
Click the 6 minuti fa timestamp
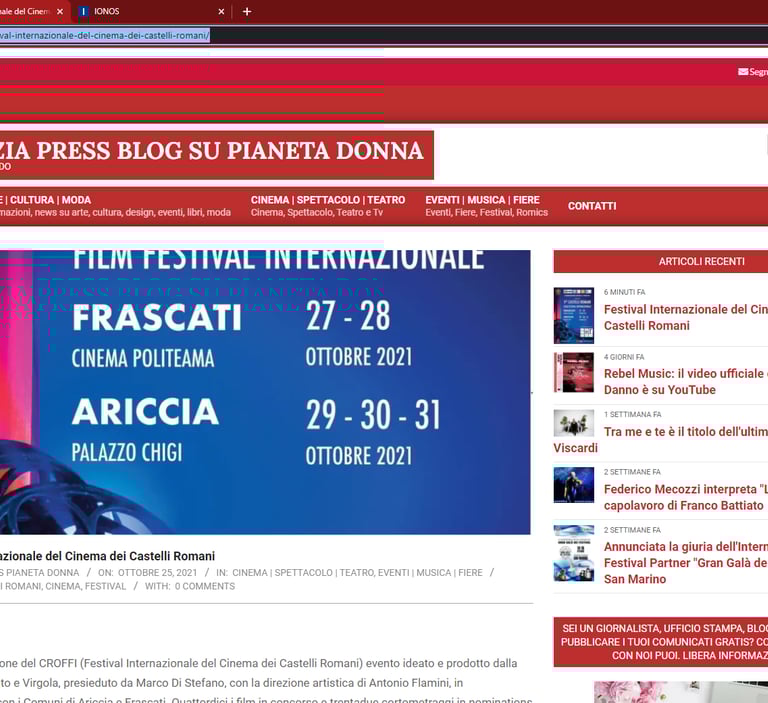click(624, 292)
